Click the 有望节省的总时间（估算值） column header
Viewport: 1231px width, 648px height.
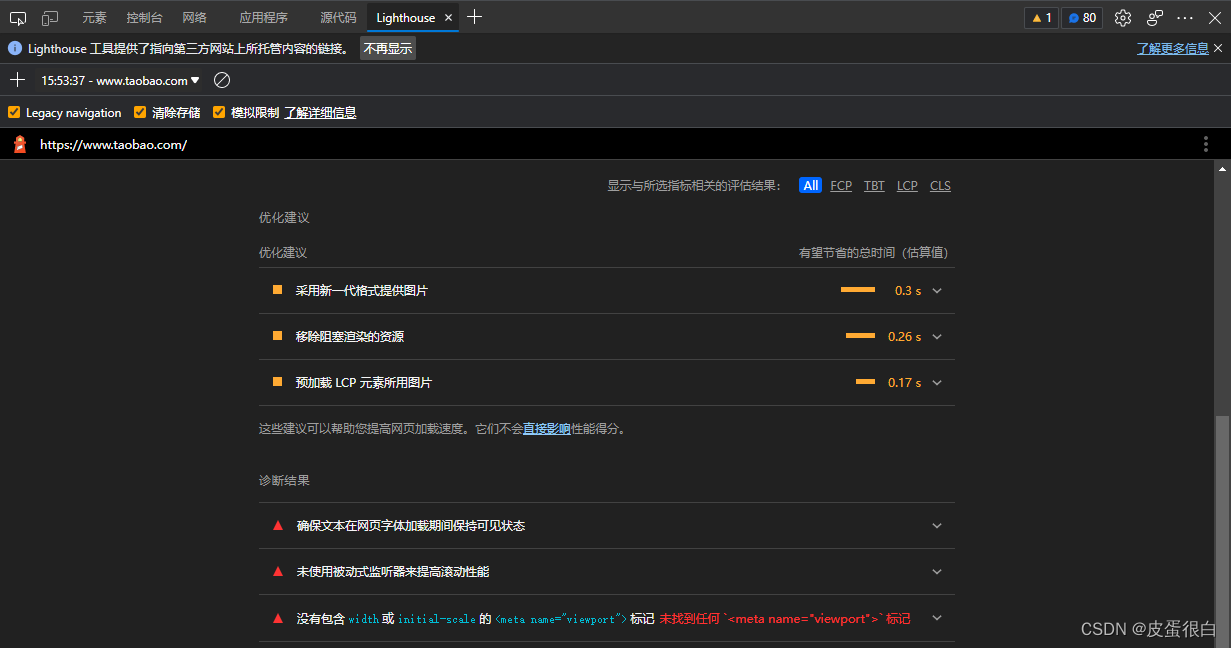873,253
